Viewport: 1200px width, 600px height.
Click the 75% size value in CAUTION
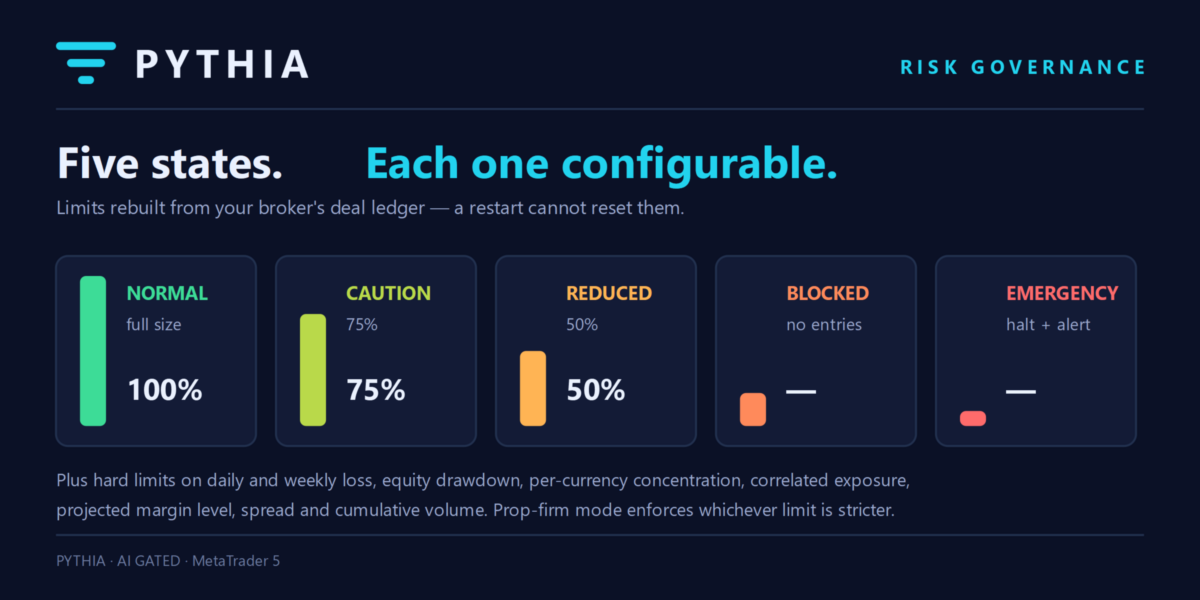pos(376,389)
